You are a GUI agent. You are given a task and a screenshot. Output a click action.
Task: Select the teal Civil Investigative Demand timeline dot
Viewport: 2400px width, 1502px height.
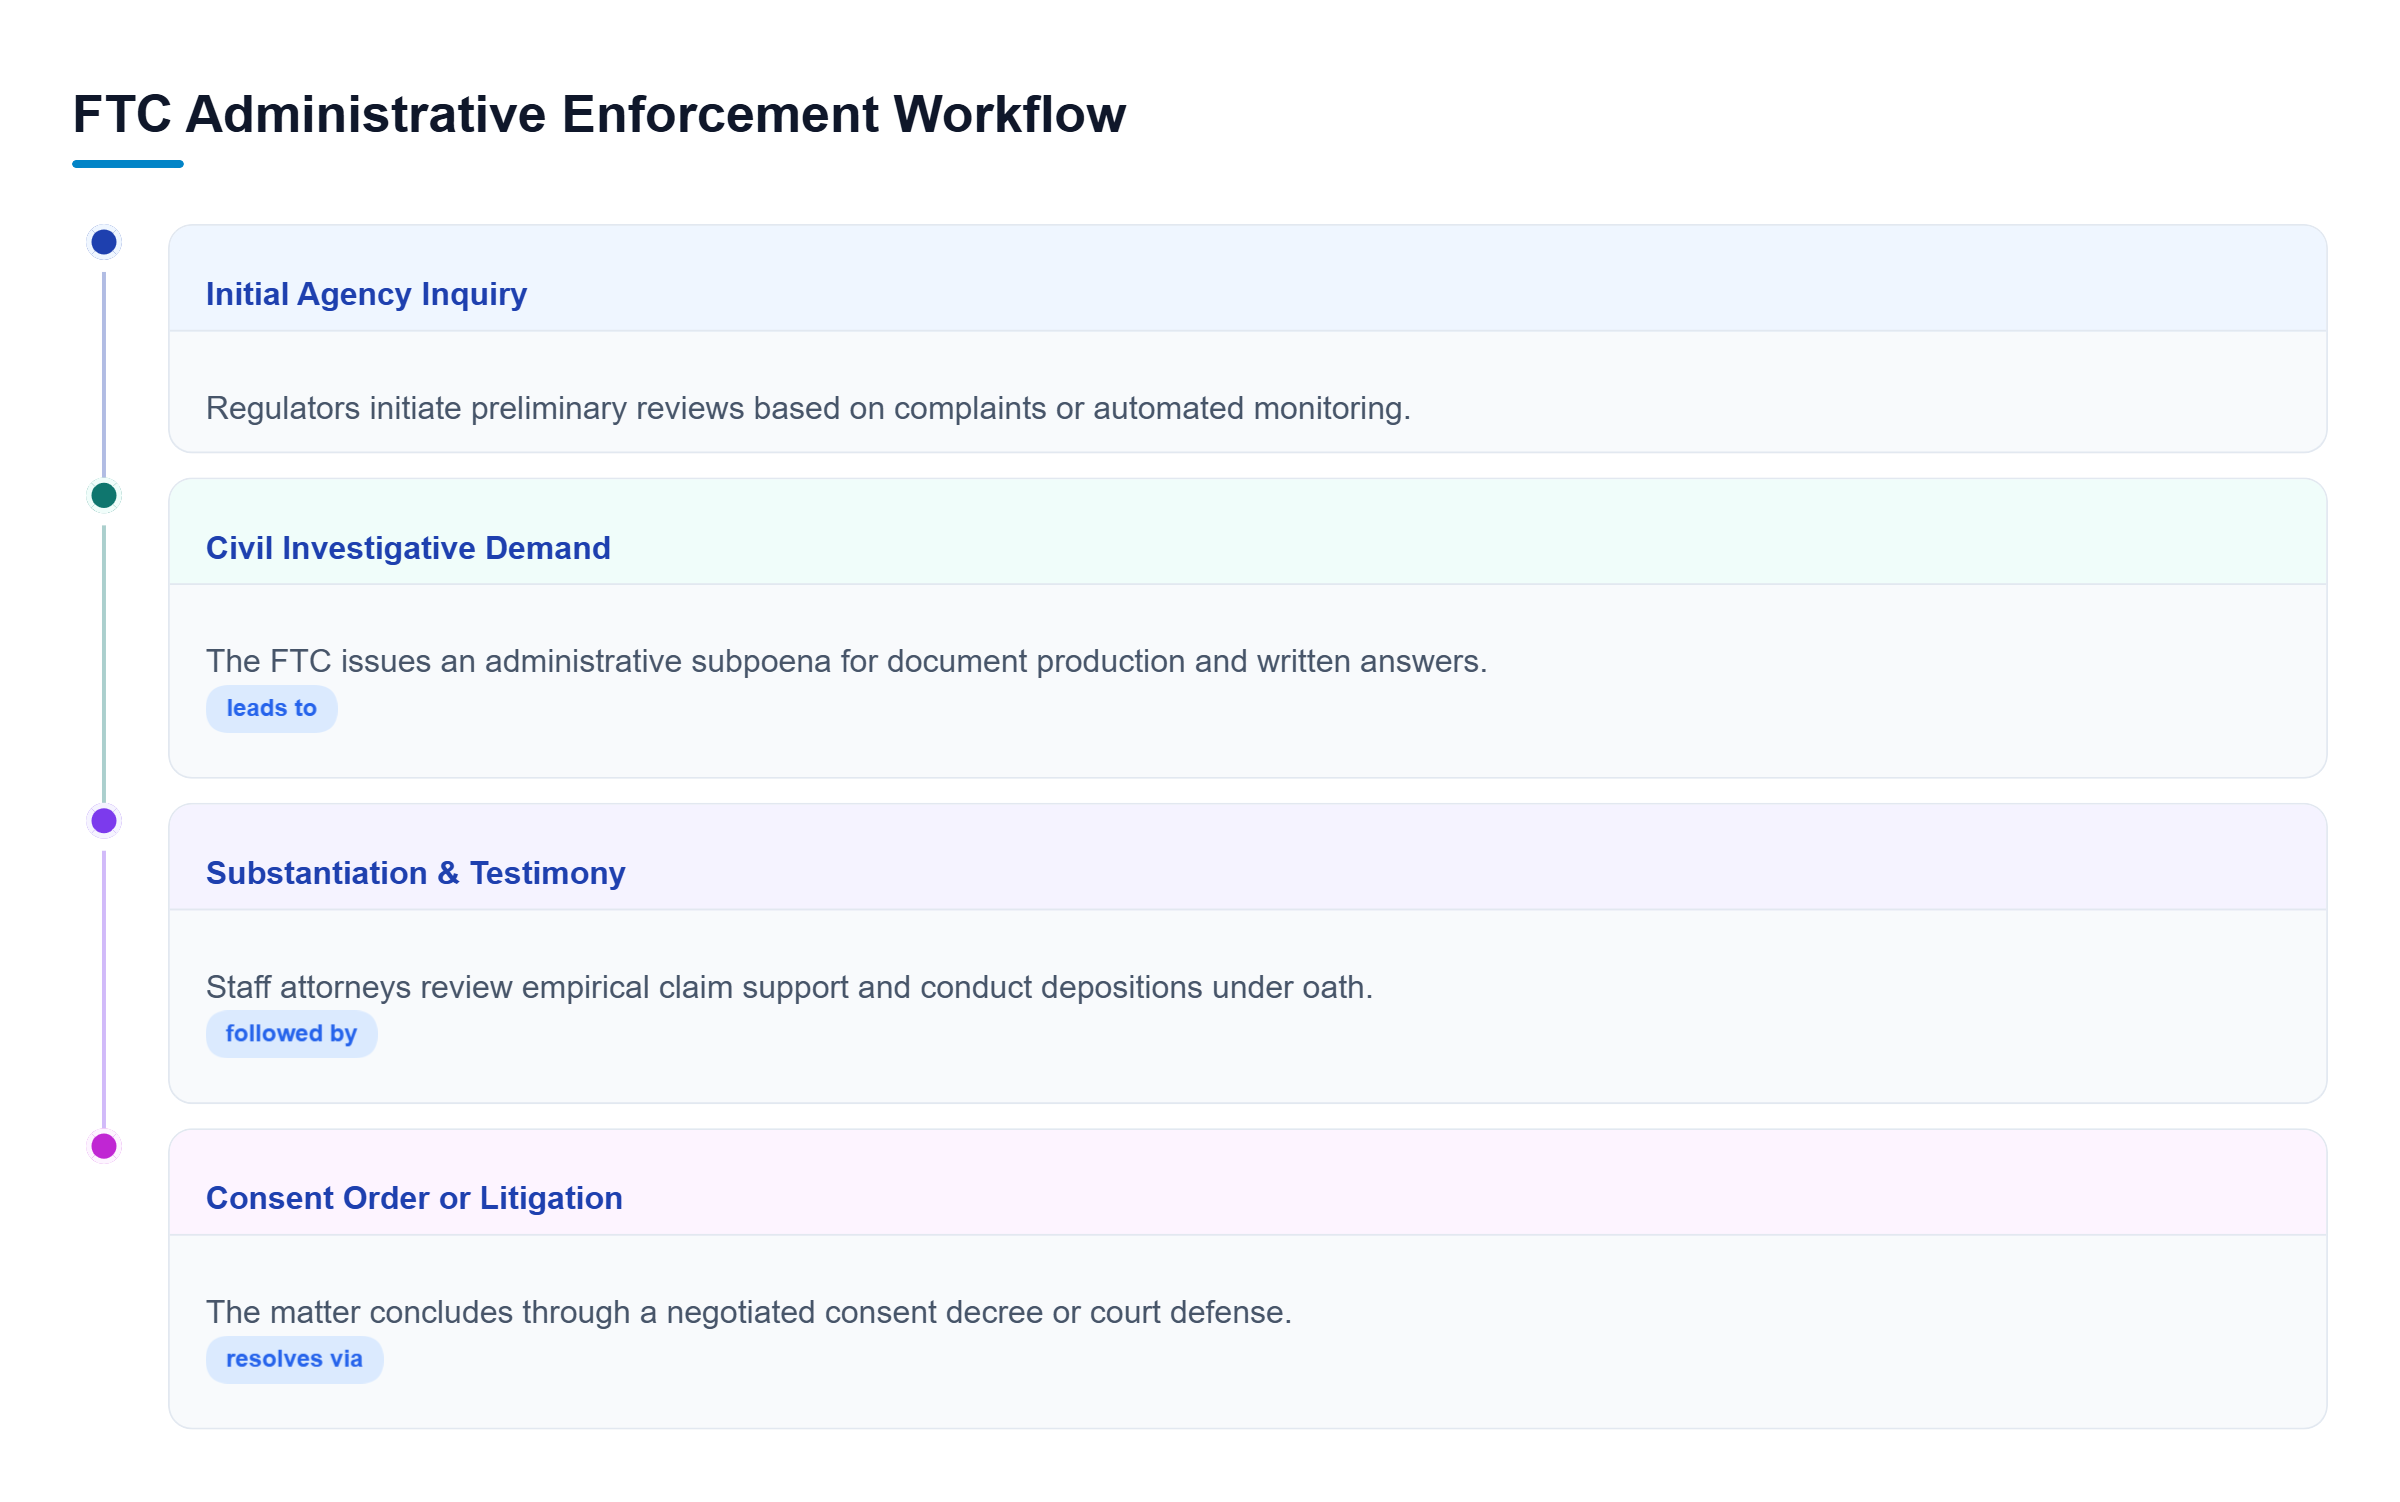click(x=104, y=495)
